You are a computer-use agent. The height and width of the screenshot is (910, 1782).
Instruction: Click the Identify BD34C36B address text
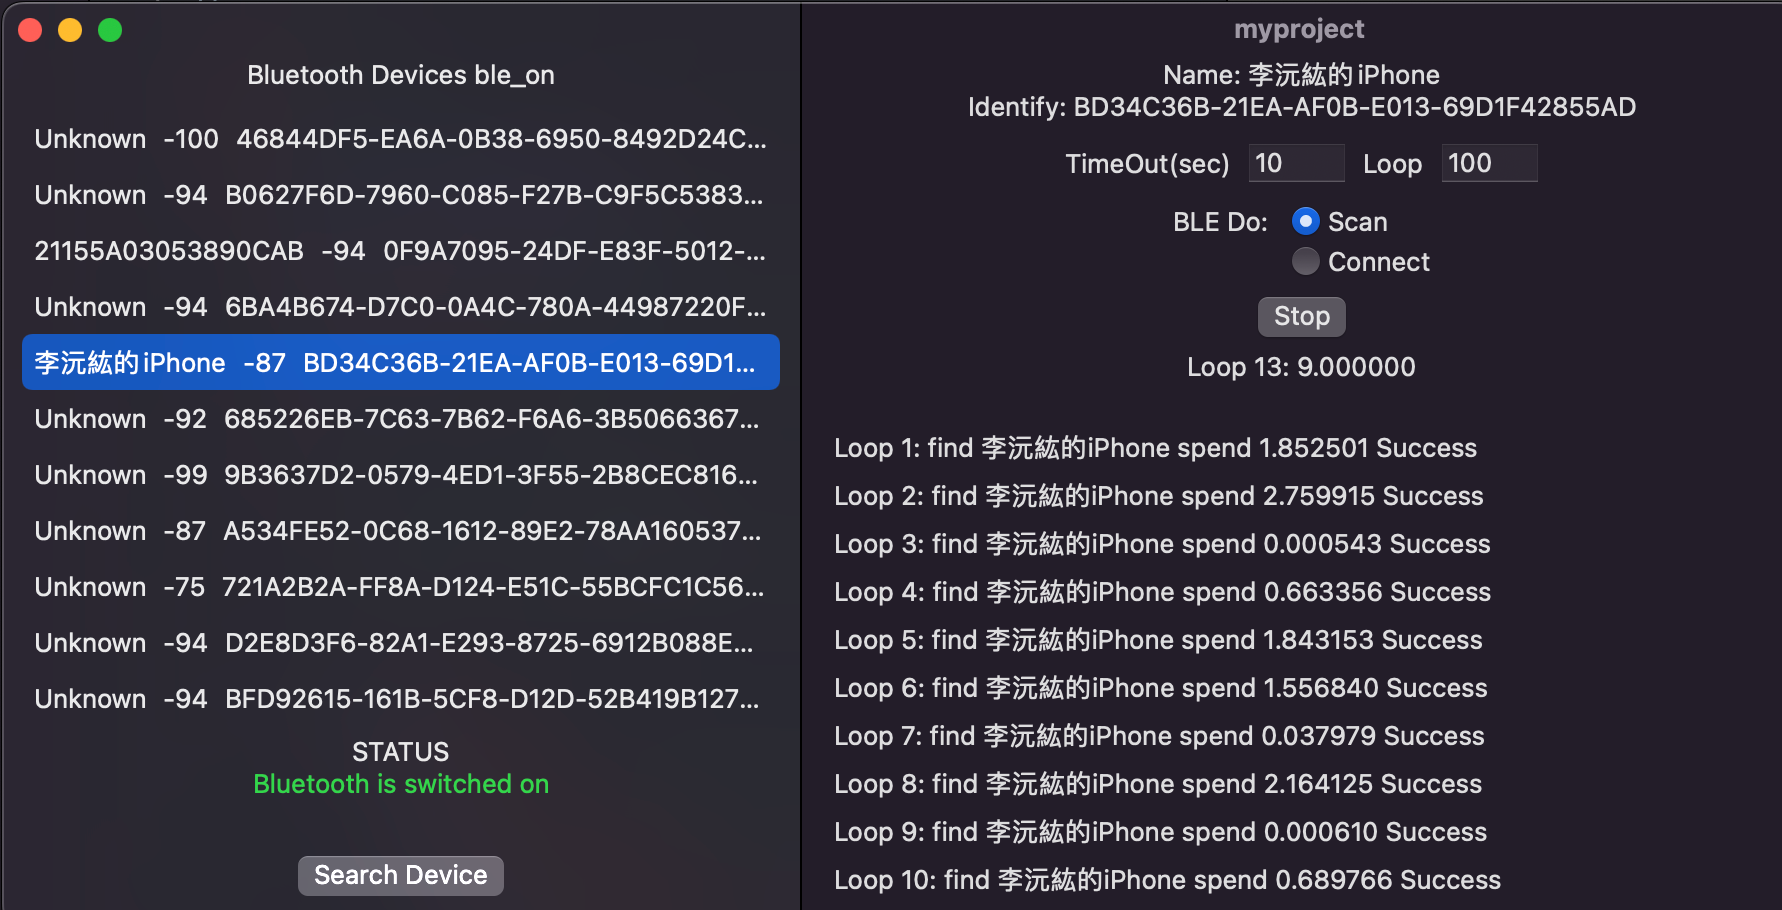click(1301, 107)
